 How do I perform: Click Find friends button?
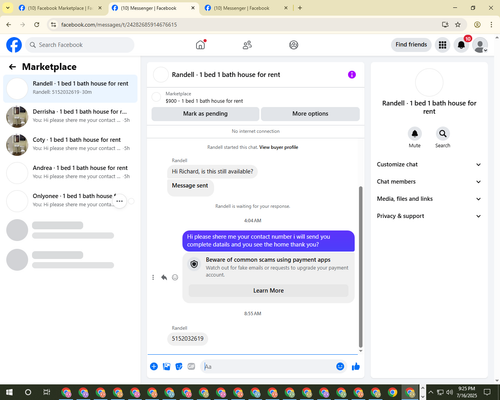coord(411,45)
